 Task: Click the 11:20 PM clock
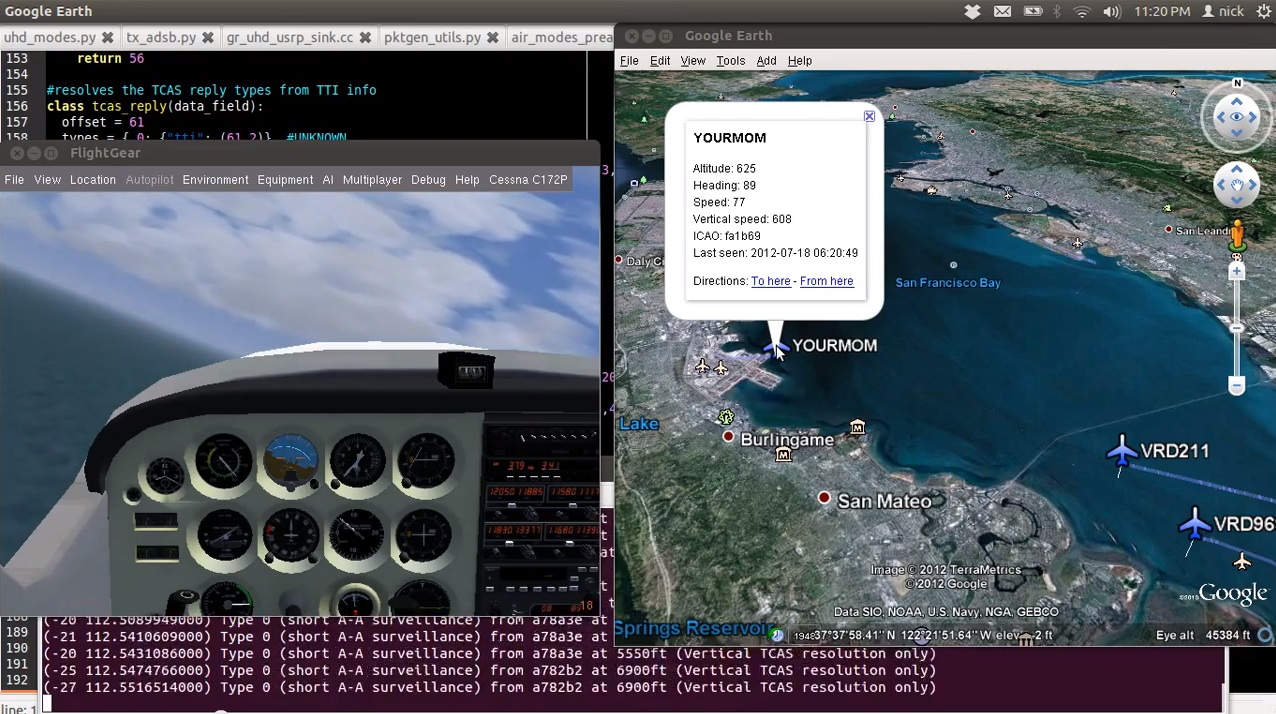1162,11
